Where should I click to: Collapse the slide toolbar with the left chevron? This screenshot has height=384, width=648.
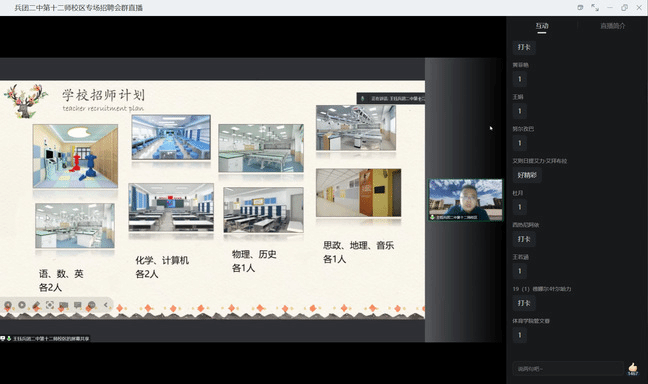(x=105, y=305)
